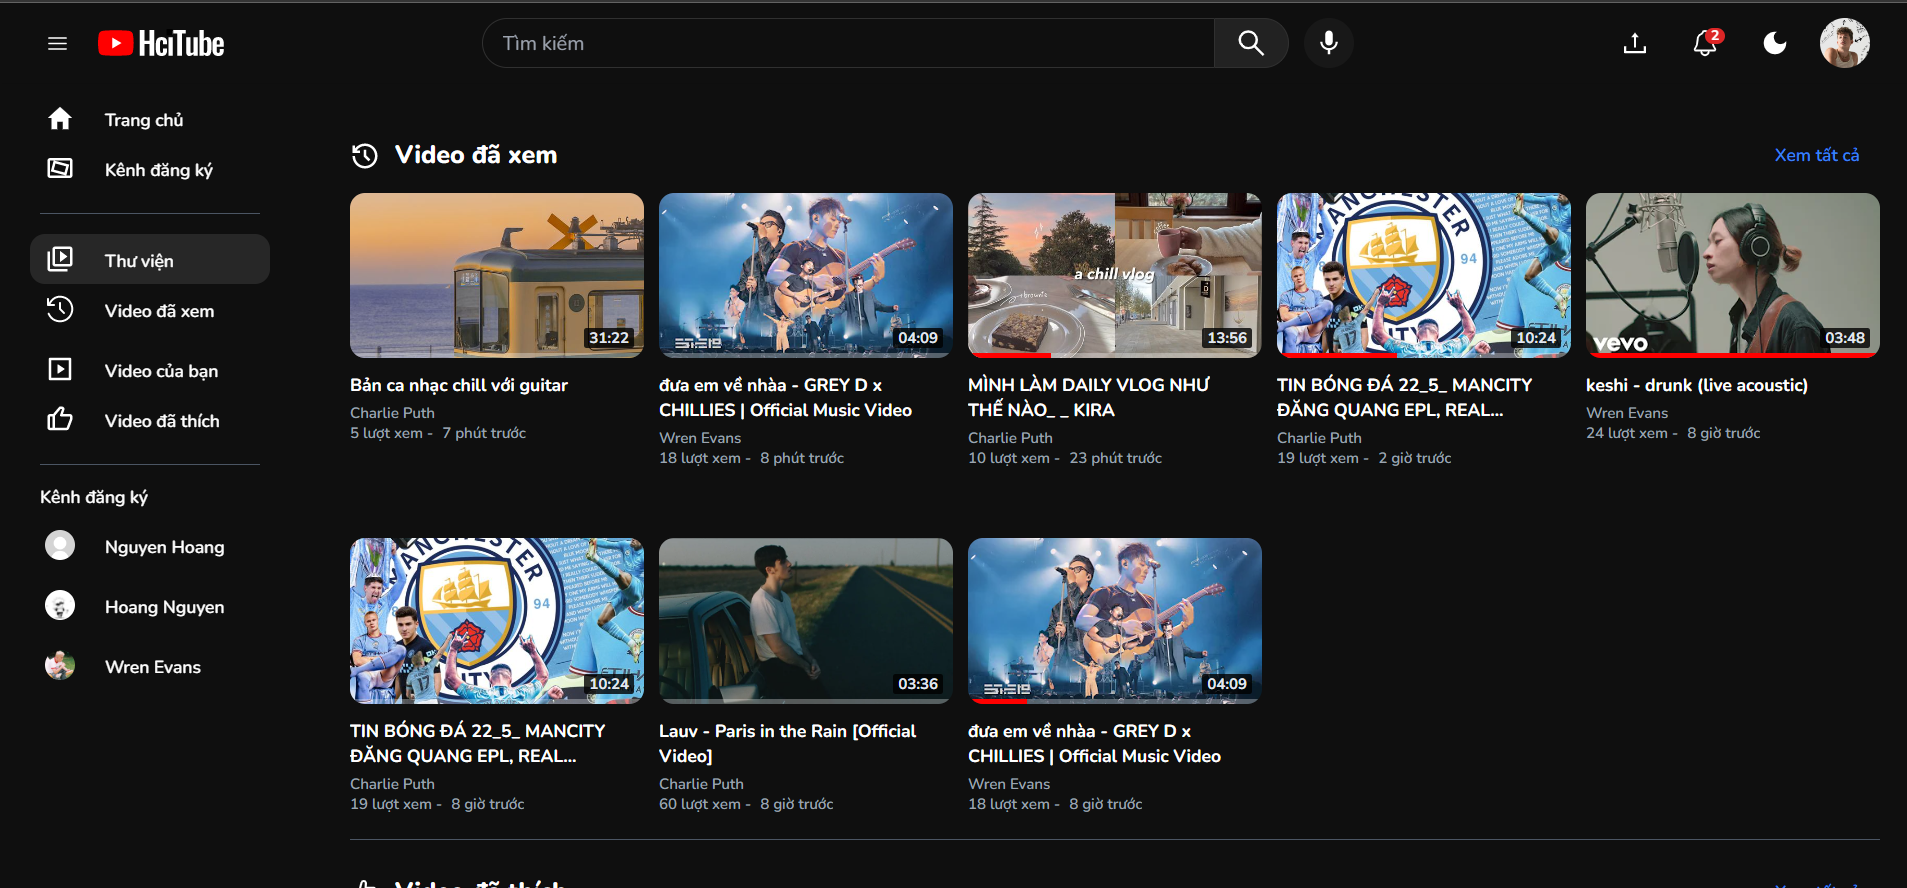Click progress bar on keshi drunk thumbnail
The image size is (1907, 888).
tap(1733, 355)
